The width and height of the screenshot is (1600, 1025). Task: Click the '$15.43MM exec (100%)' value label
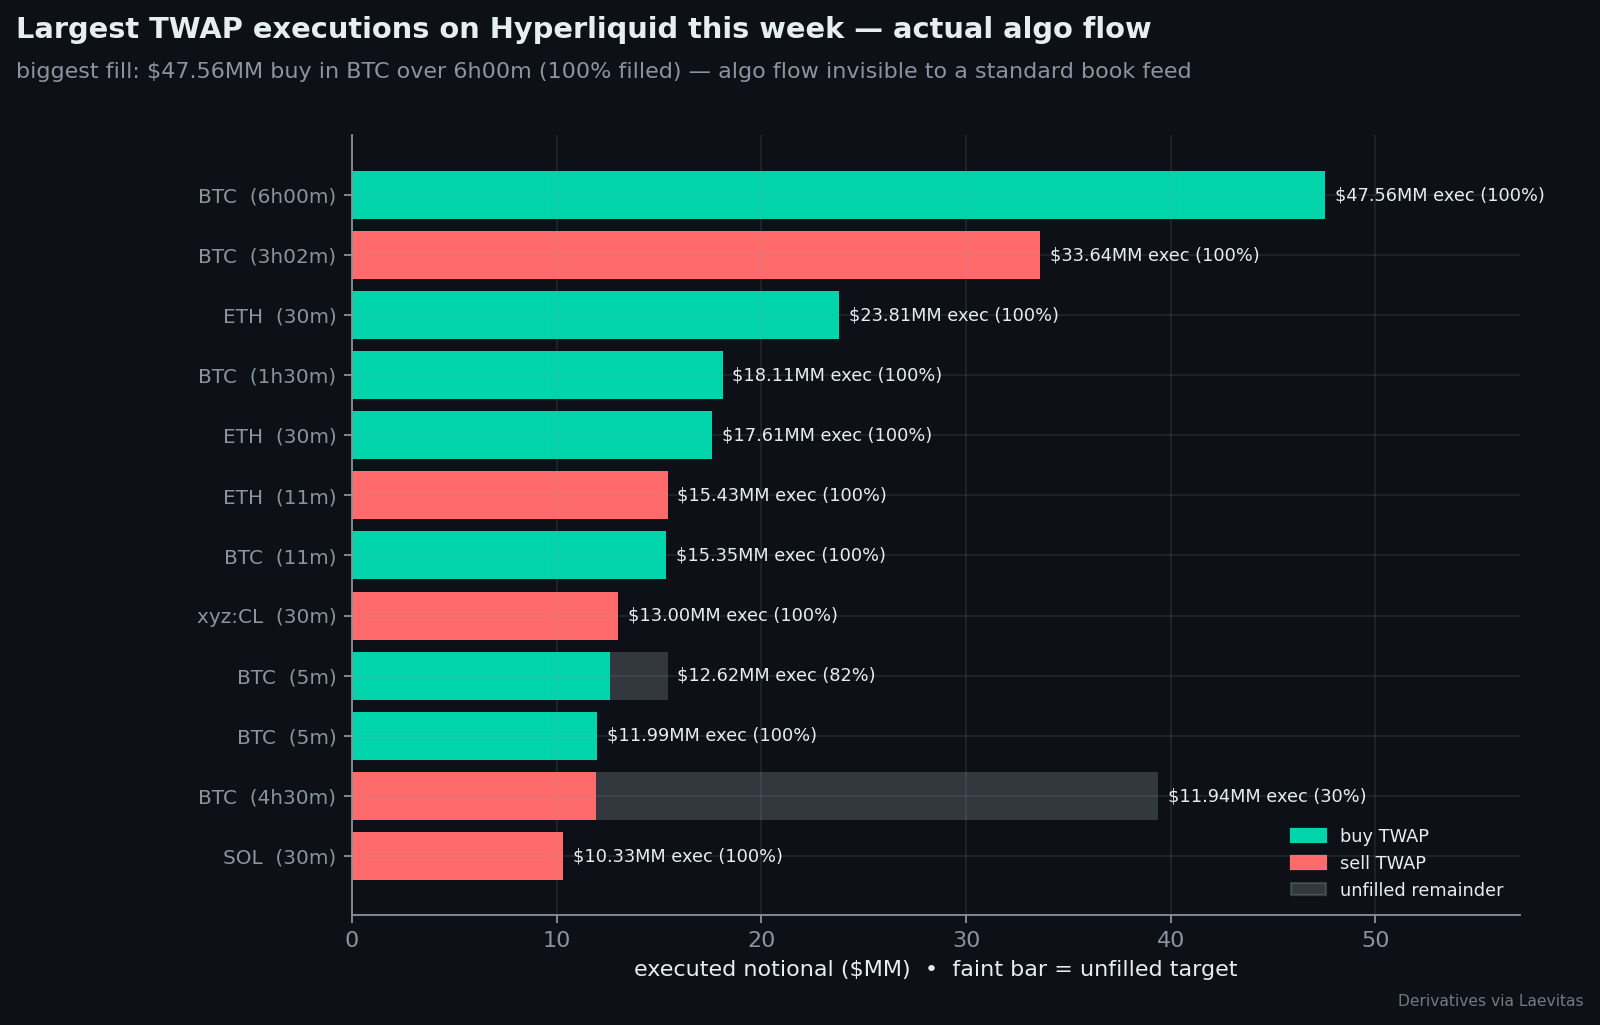[782, 495]
